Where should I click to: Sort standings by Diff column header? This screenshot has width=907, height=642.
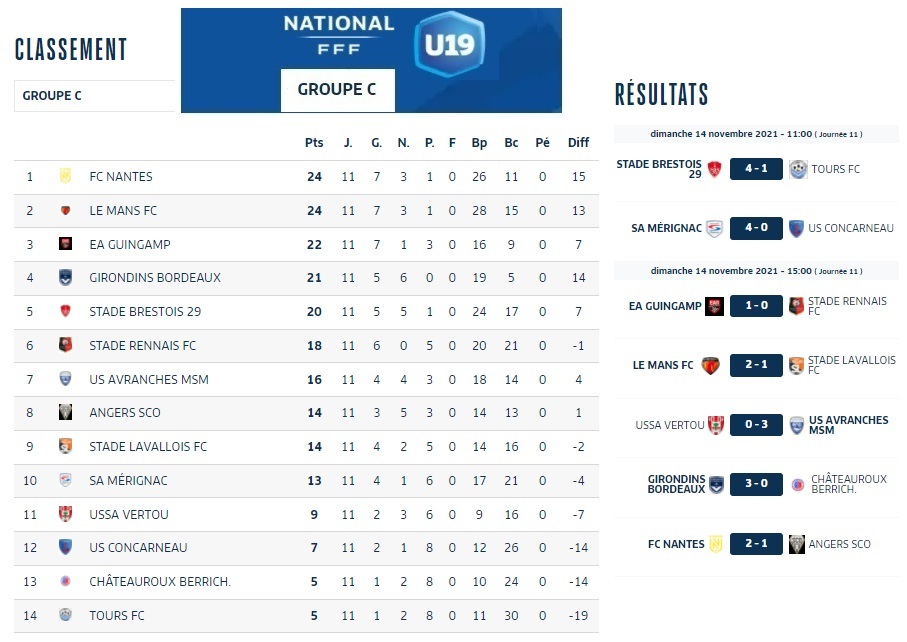(578, 143)
